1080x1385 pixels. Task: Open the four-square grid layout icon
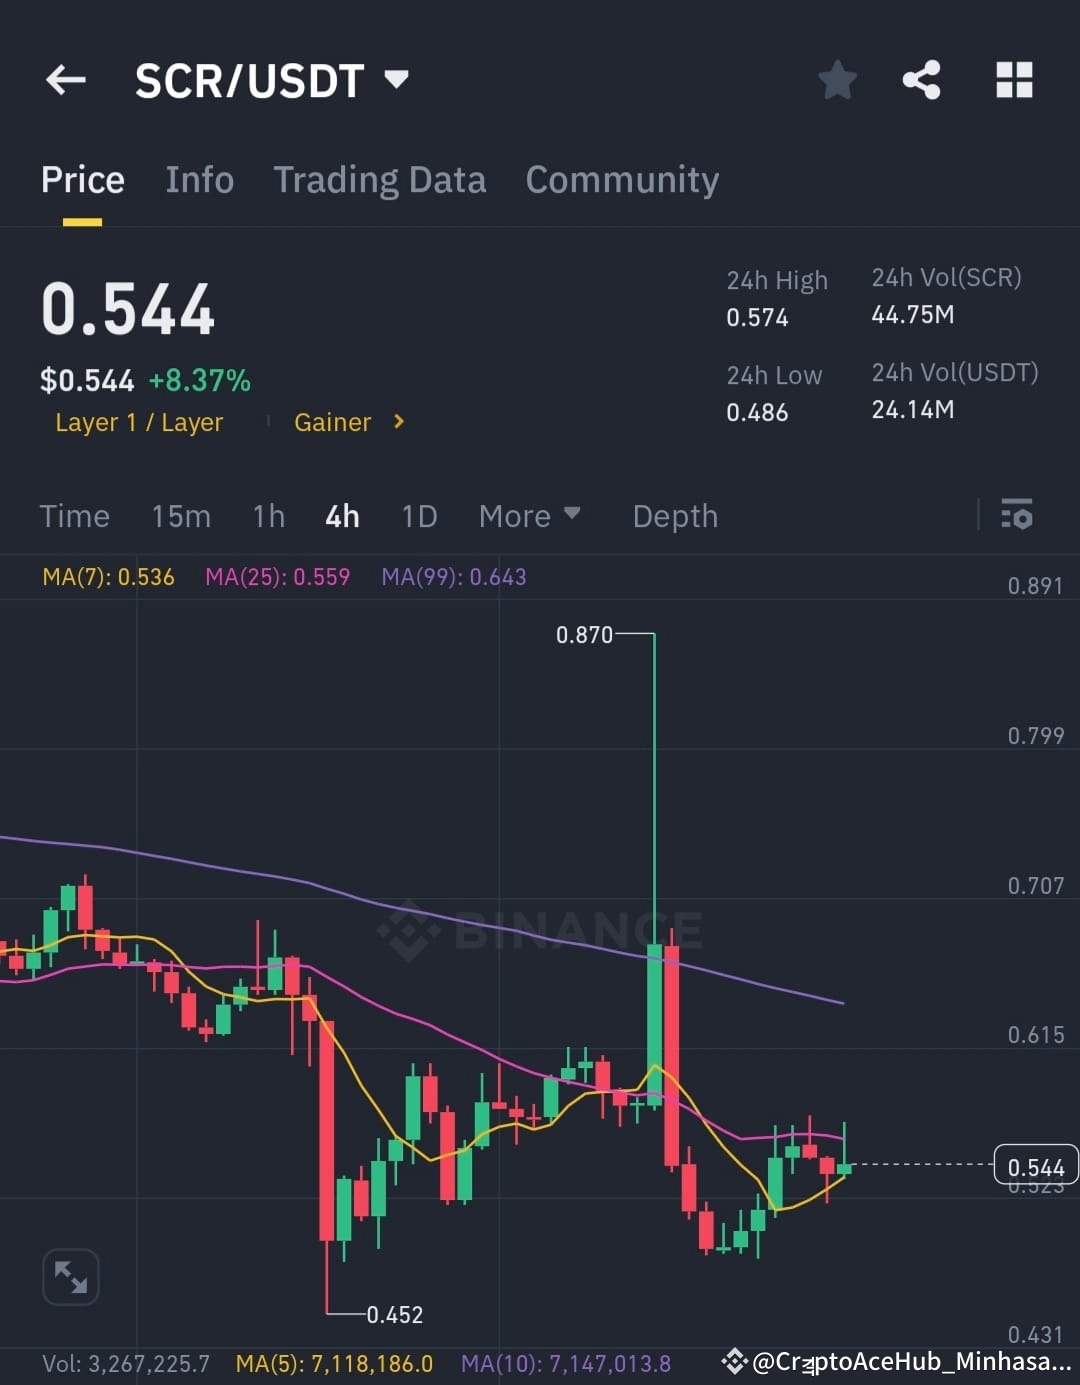coord(1014,80)
